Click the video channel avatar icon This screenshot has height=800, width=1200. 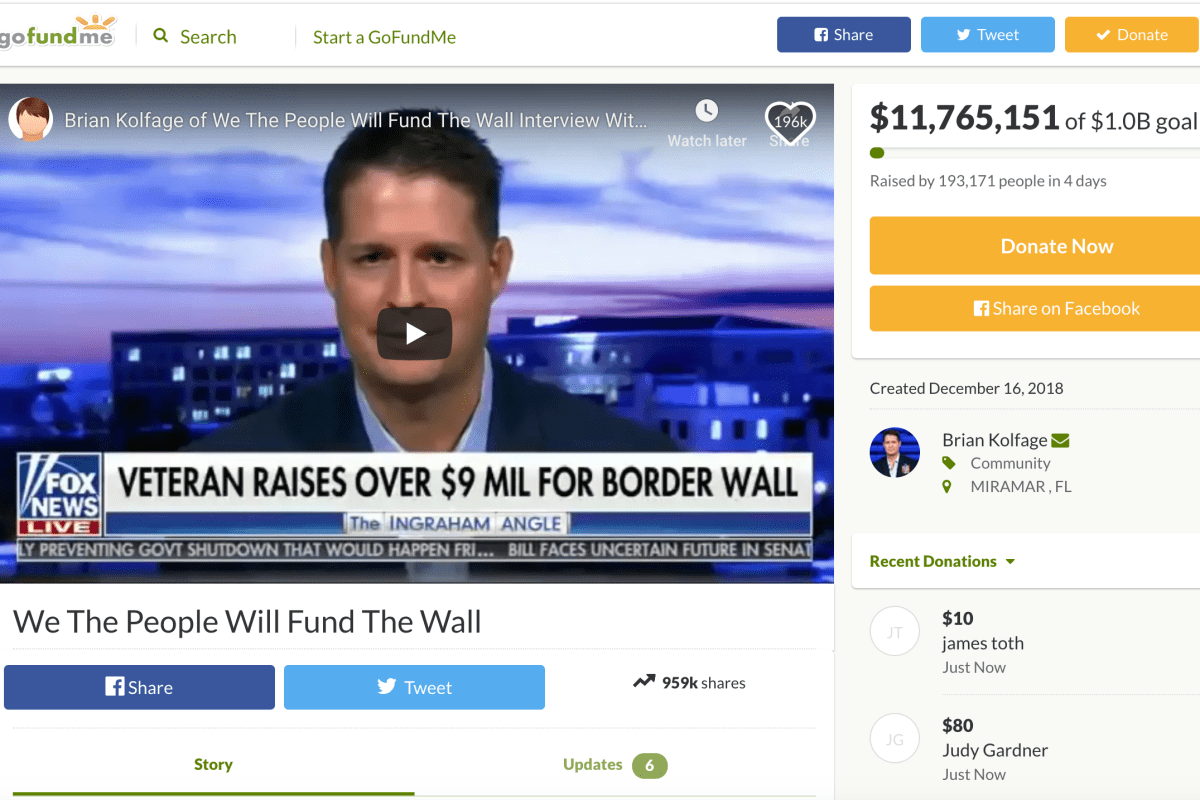click(30, 119)
